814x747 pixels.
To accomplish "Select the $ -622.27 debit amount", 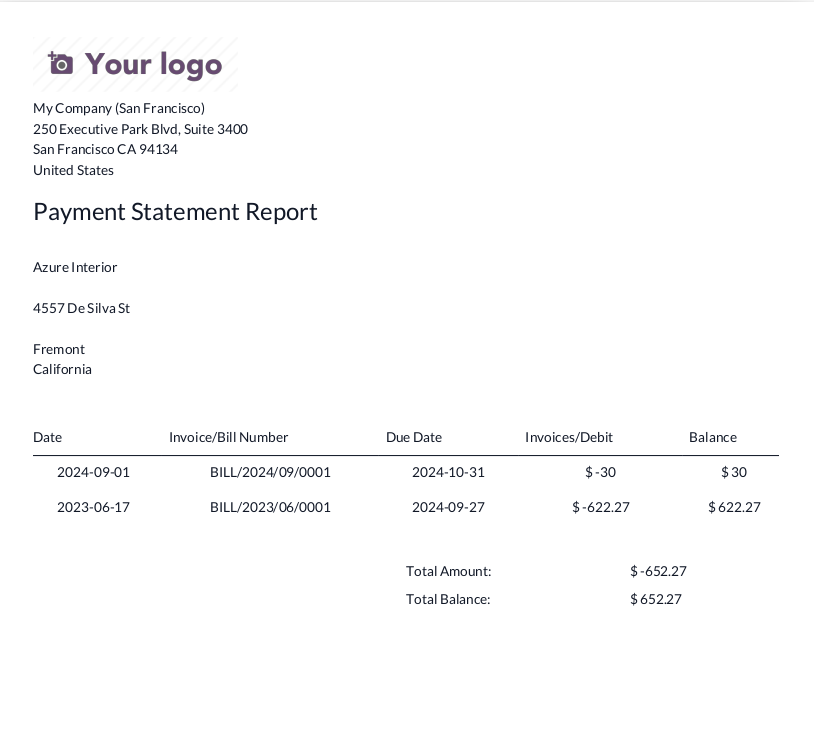I will (x=600, y=507).
